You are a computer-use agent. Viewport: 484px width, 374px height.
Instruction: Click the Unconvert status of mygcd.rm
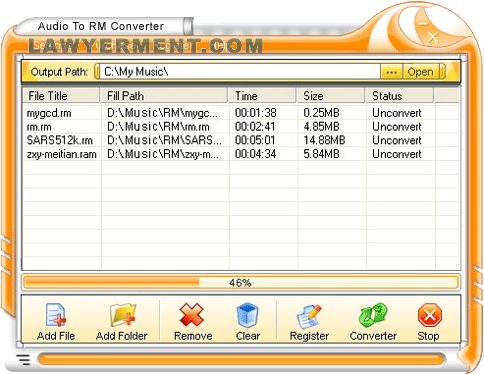pyautogui.click(x=397, y=113)
